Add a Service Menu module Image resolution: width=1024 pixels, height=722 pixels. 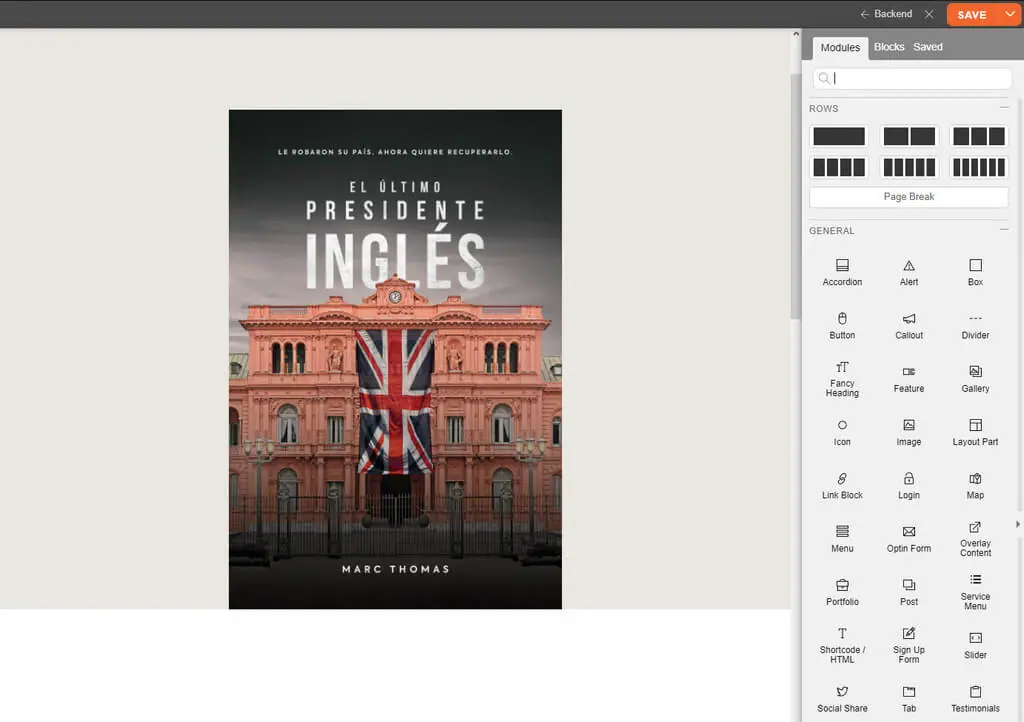click(975, 593)
